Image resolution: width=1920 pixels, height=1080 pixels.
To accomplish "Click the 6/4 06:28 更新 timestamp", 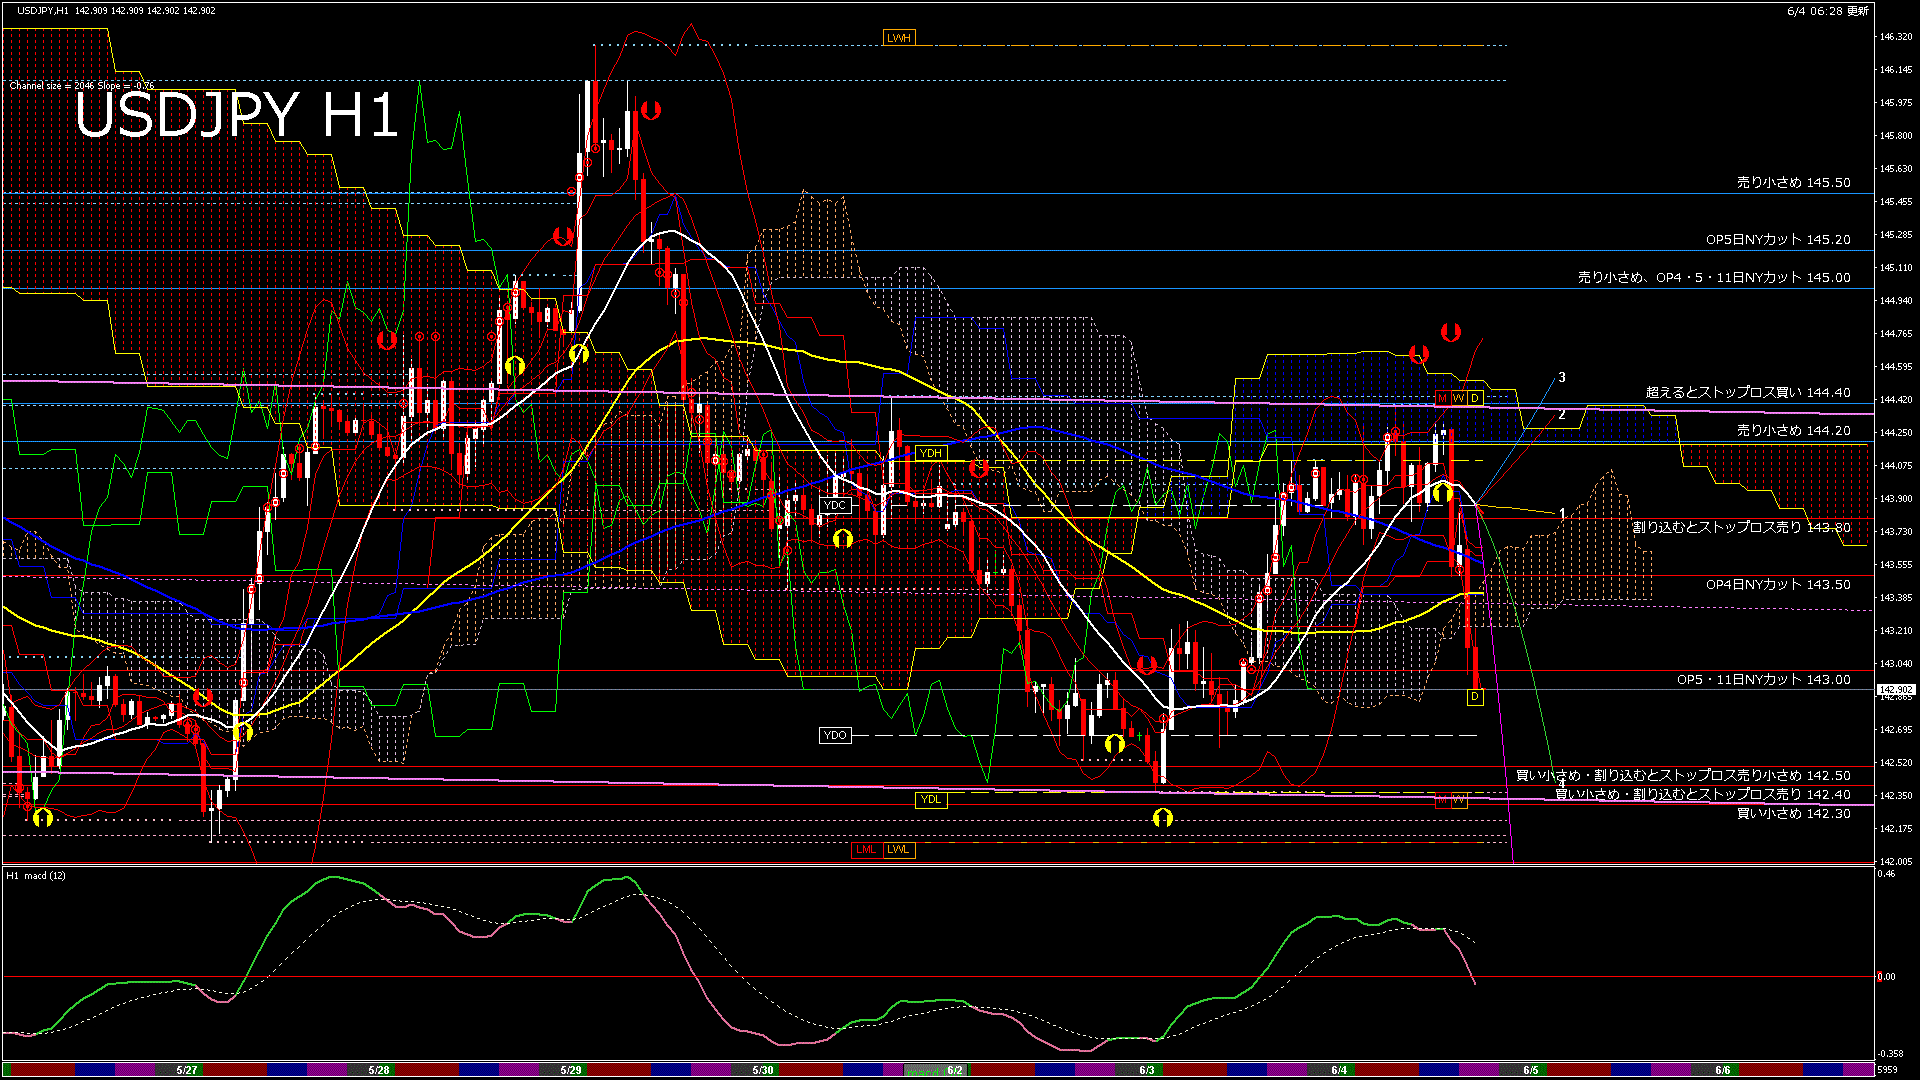I will pyautogui.click(x=1828, y=11).
